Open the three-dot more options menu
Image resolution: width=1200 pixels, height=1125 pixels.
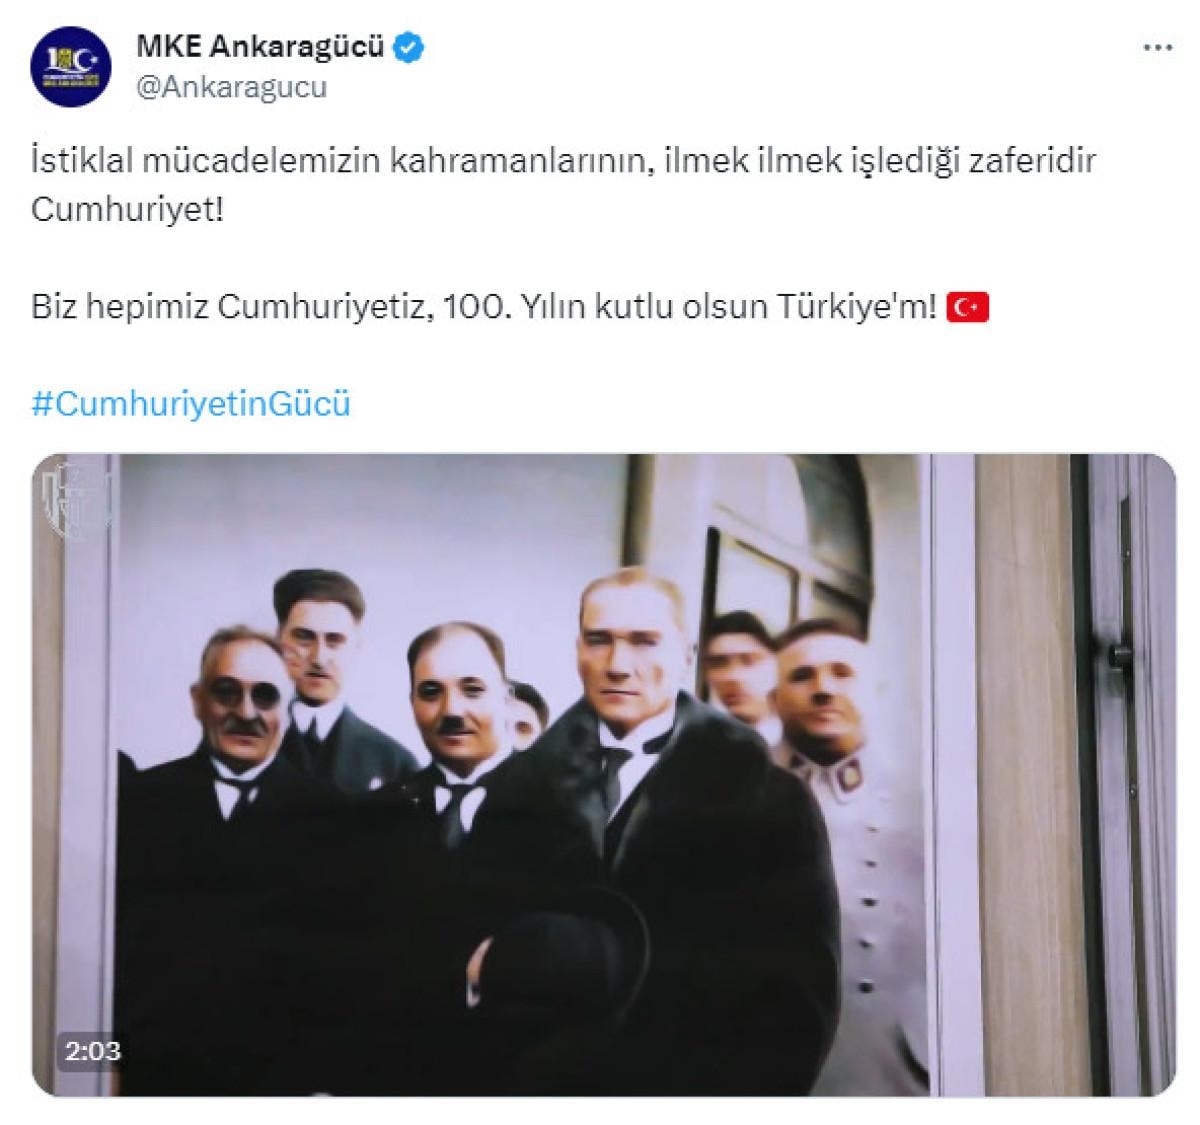1158,47
